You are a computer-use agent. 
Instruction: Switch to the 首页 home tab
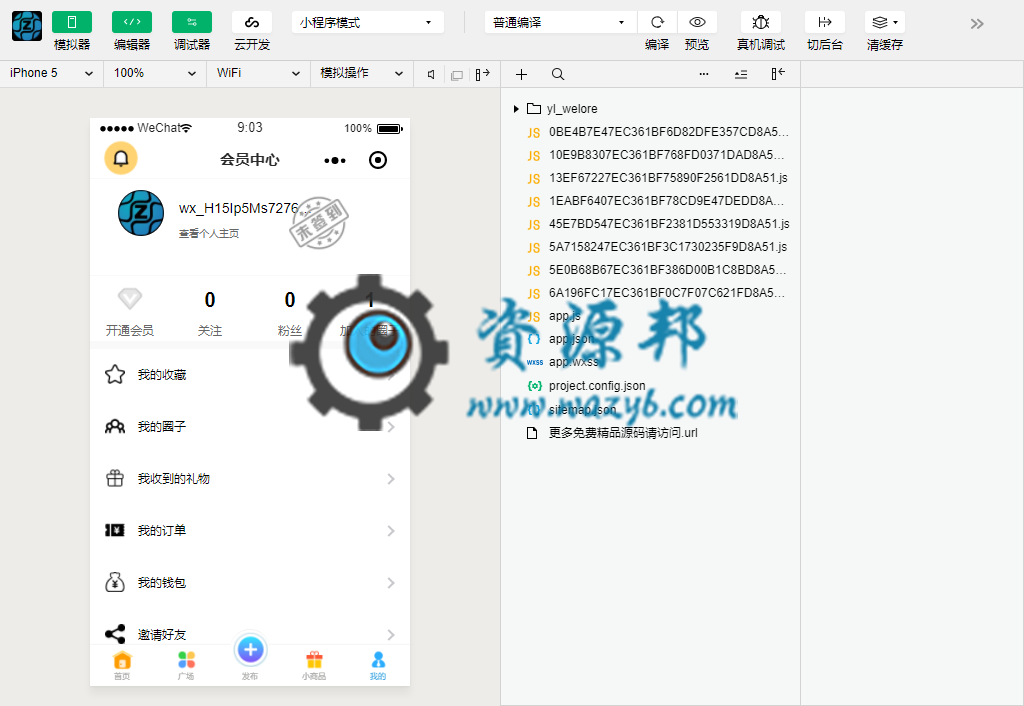(x=122, y=666)
